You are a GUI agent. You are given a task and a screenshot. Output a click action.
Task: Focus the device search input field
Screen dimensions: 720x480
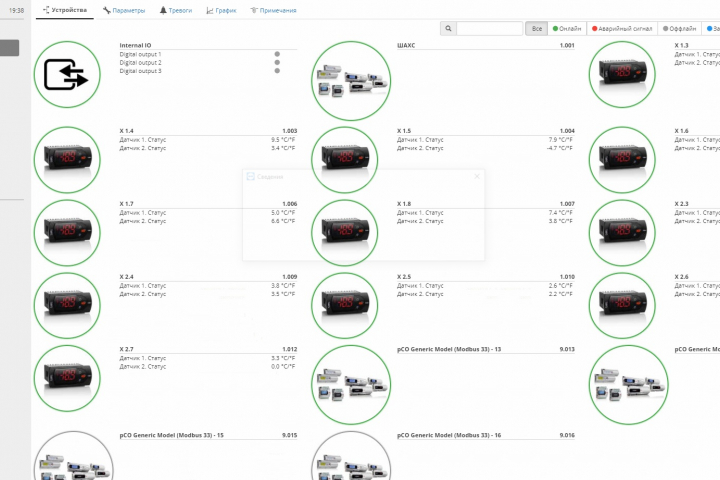[489, 28]
